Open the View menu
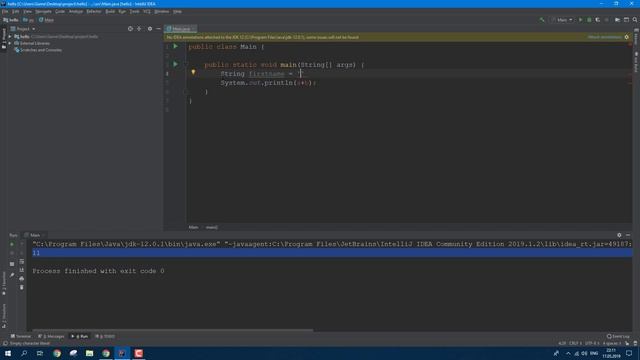Image resolution: width=640 pixels, height=360 pixels. pos(27,11)
